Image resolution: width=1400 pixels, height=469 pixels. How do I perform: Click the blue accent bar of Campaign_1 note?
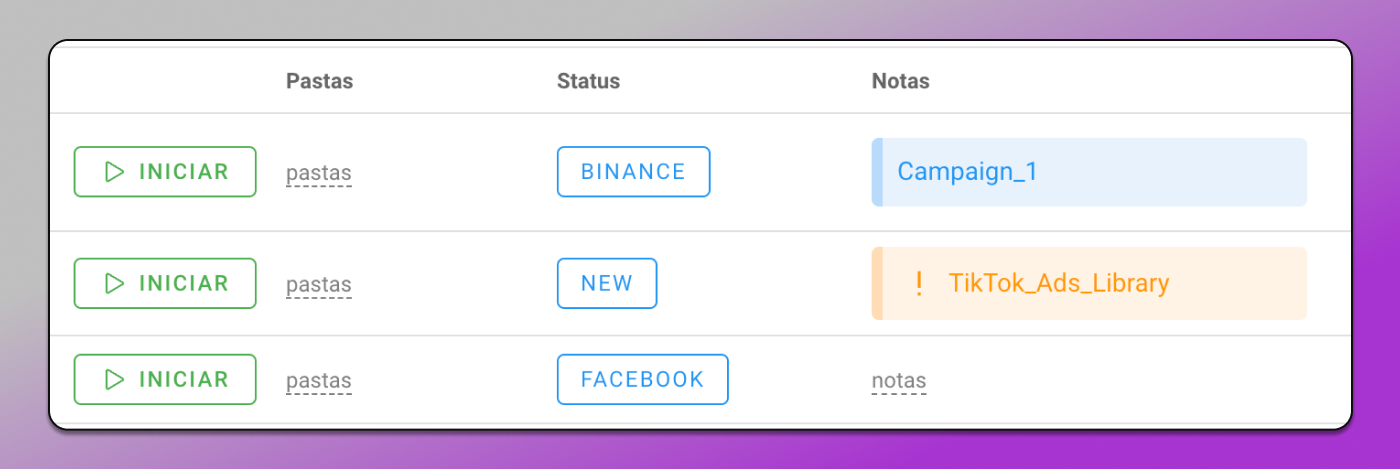pos(877,172)
